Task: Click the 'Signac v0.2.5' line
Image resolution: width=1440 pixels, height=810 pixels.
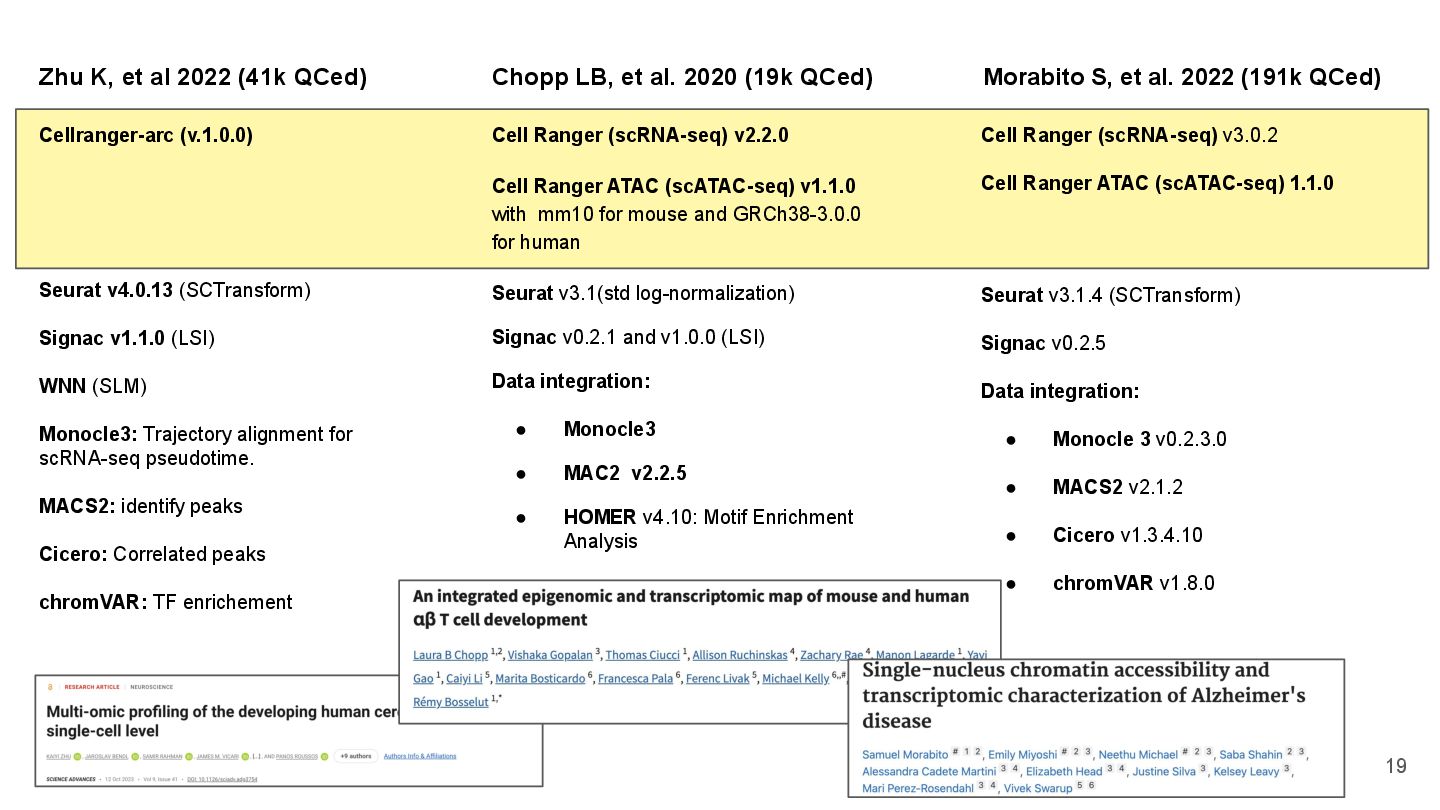Action: coord(1043,343)
